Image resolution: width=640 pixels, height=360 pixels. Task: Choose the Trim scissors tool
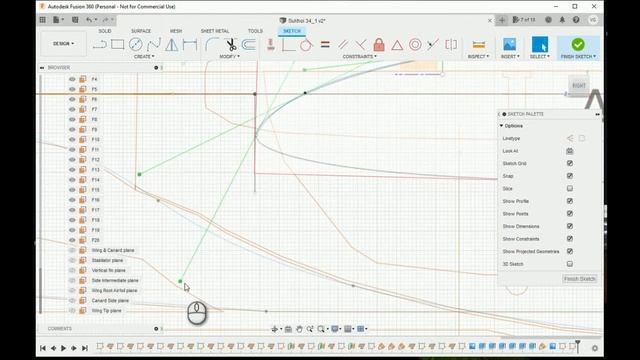231,44
